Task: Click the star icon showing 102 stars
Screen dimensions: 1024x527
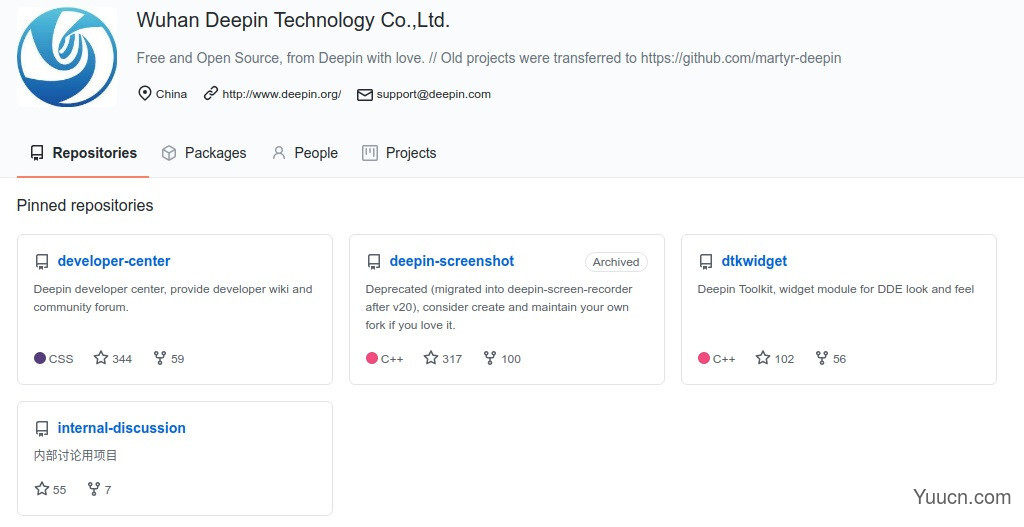Action: (x=763, y=358)
